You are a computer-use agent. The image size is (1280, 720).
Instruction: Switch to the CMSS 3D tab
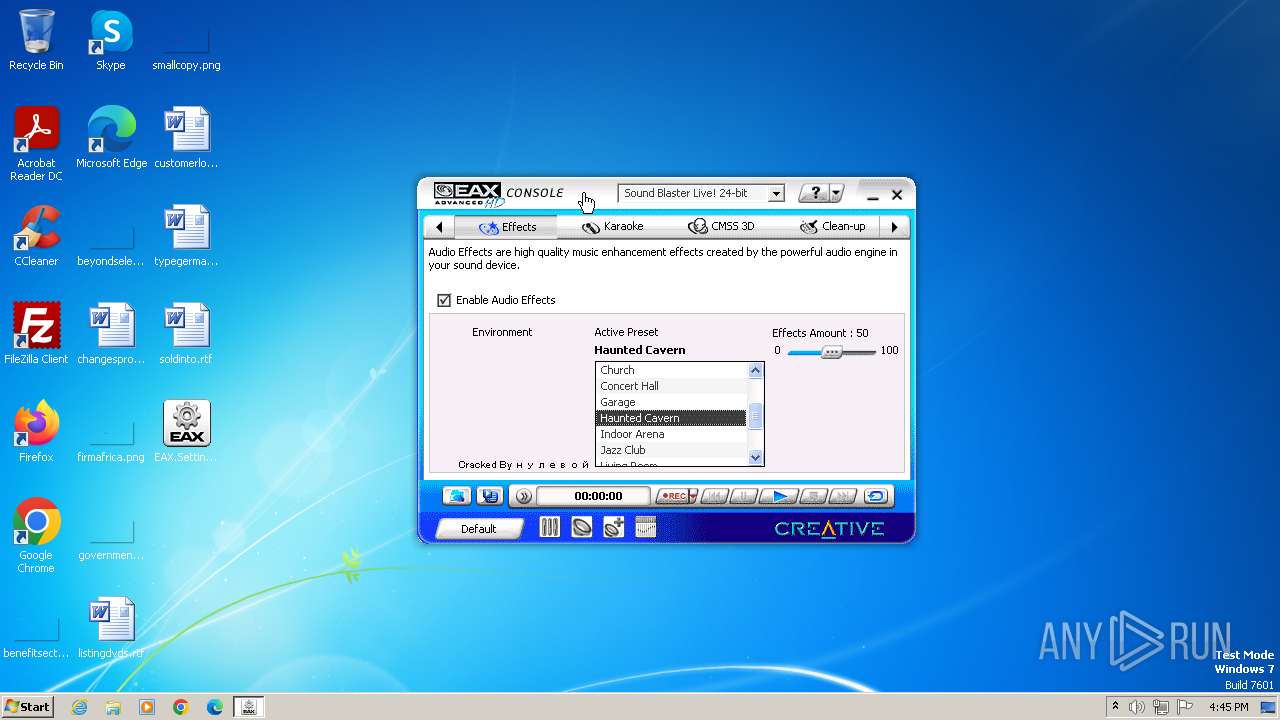pos(721,227)
